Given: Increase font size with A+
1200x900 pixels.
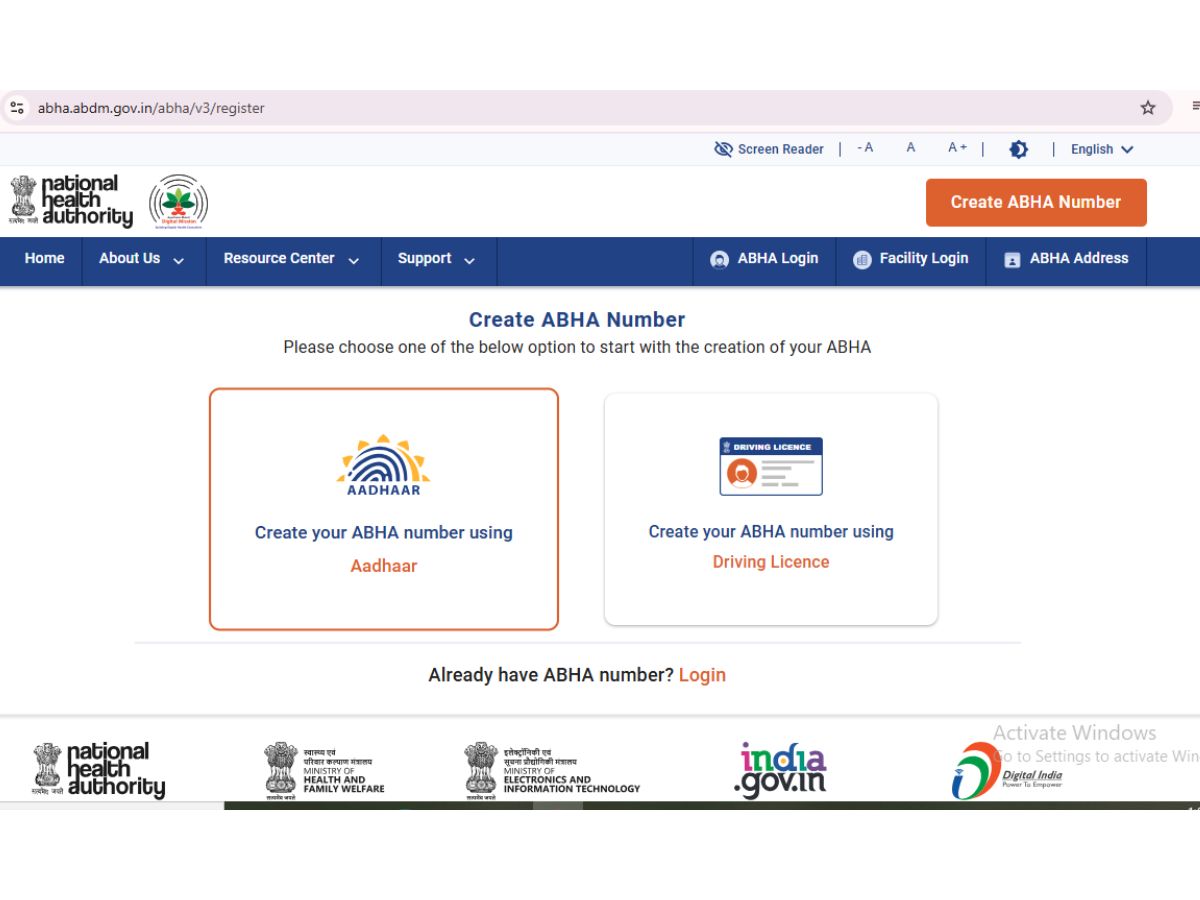Looking at the screenshot, I should [957, 148].
